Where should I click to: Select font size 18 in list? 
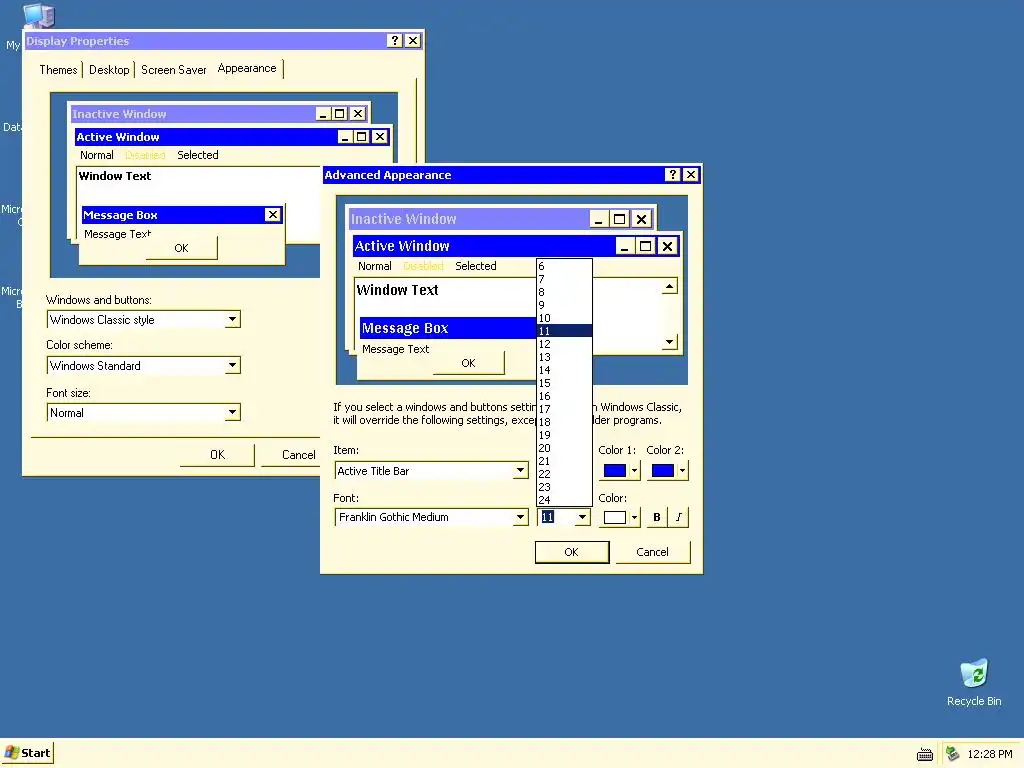pyautogui.click(x=564, y=422)
